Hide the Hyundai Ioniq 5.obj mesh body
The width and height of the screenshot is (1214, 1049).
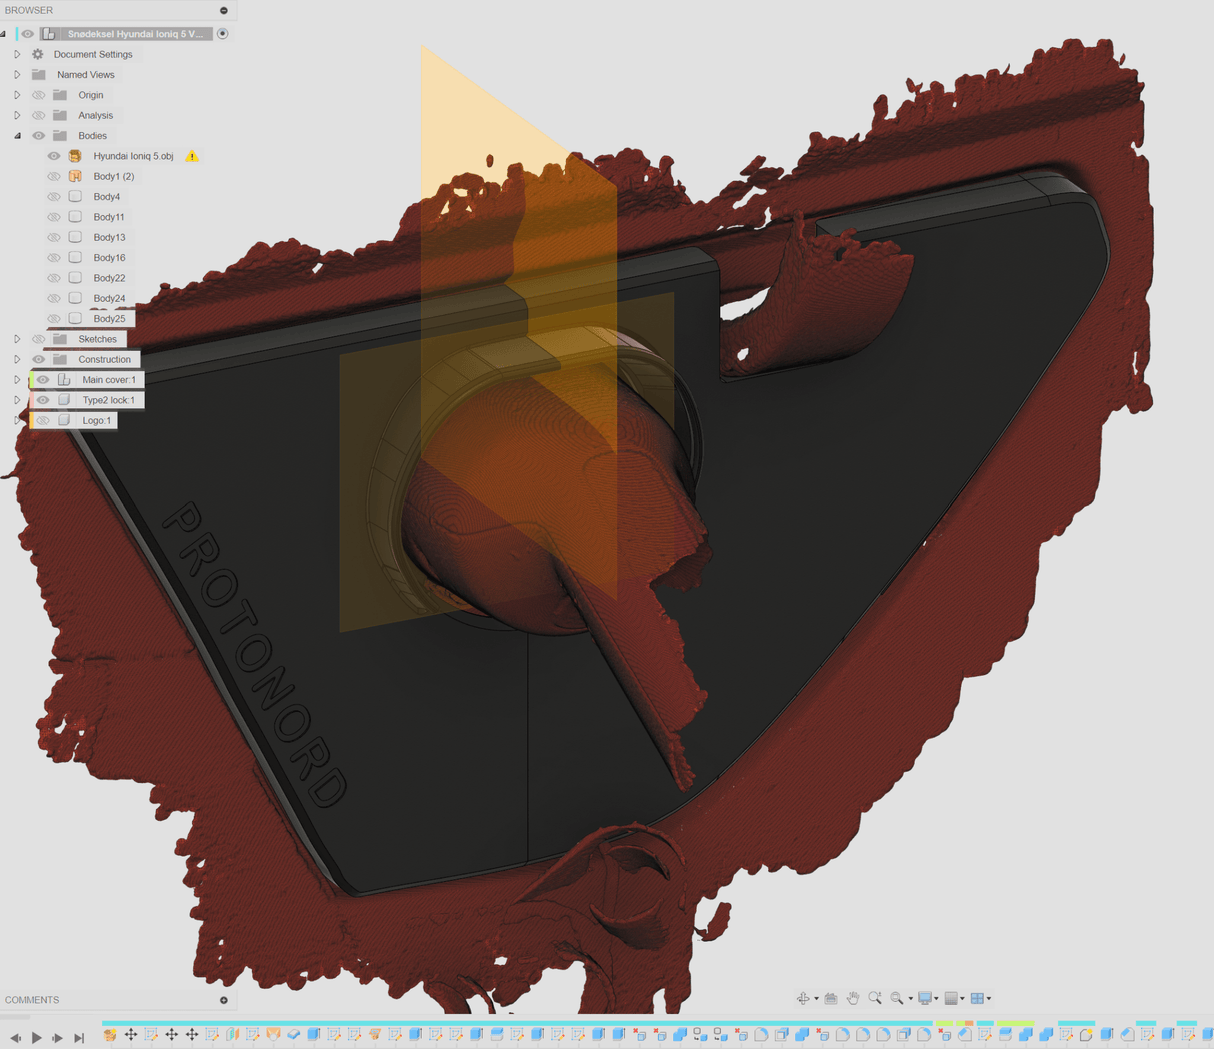pyautogui.click(x=54, y=156)
